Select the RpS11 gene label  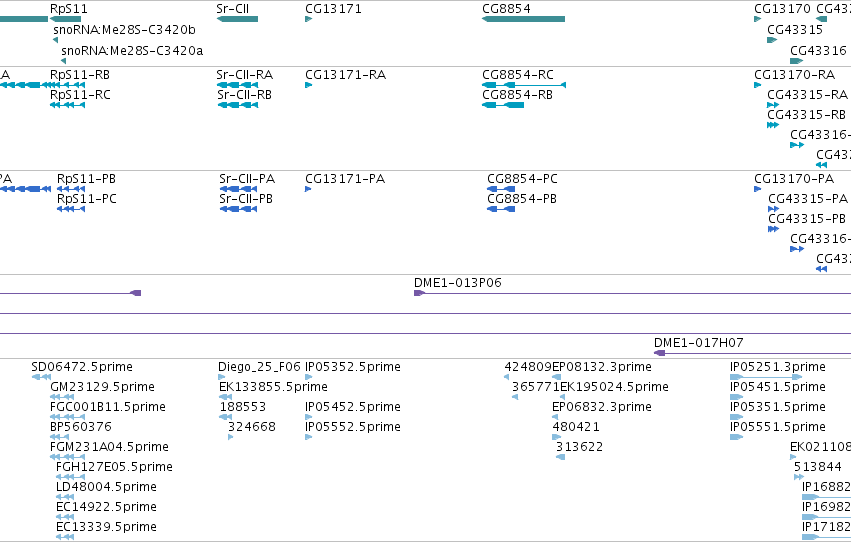tap(68, 9)
